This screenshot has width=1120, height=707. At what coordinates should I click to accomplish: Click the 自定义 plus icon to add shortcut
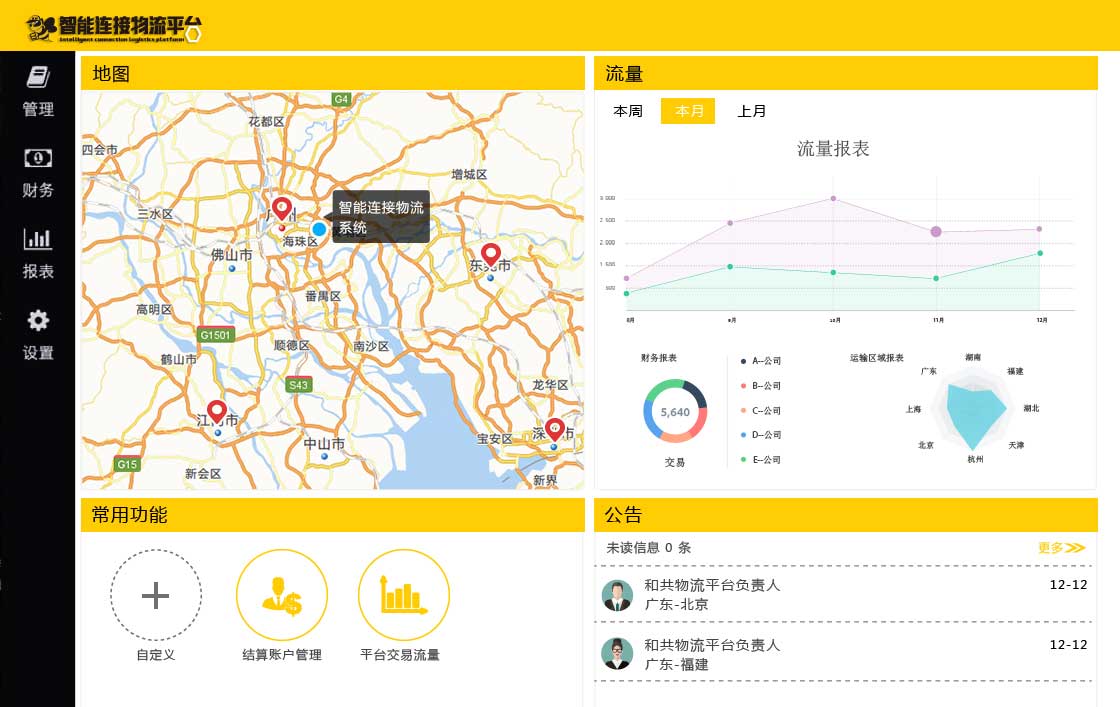[x=155, y=595]
